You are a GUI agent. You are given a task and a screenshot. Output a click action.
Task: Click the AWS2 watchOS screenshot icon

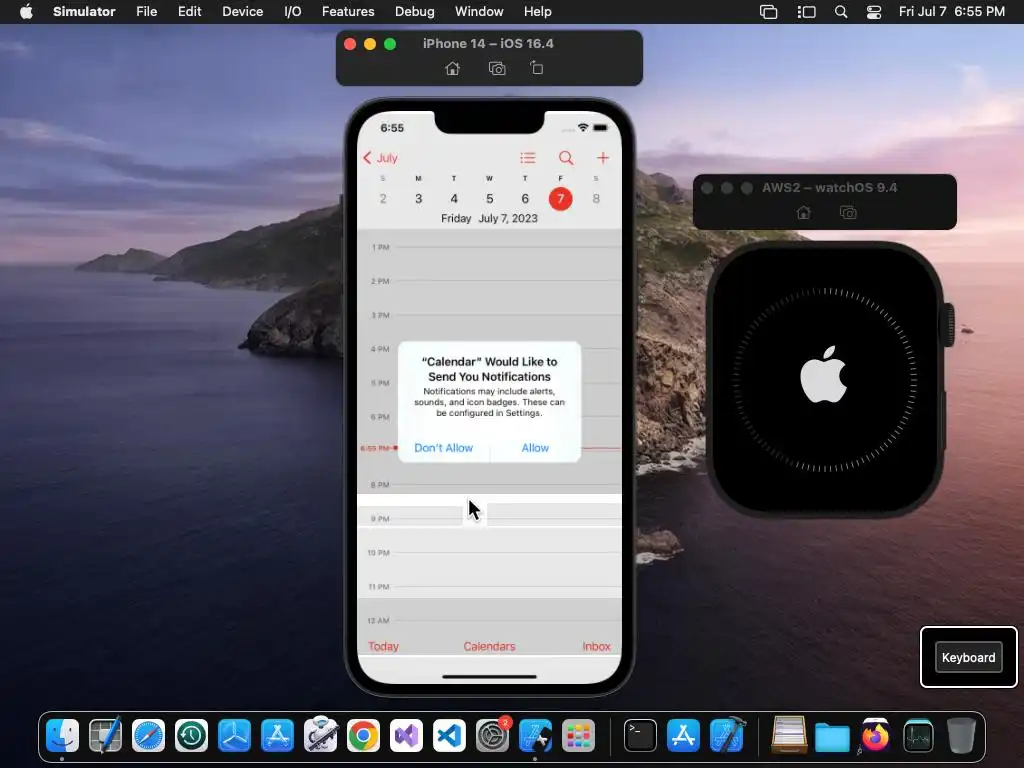tap(848, 213)
